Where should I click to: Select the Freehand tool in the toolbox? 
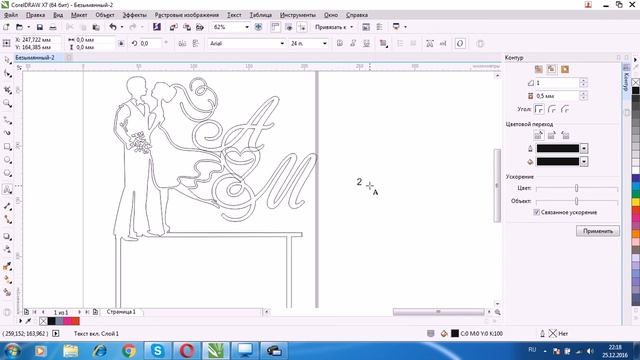click(7, 120)
